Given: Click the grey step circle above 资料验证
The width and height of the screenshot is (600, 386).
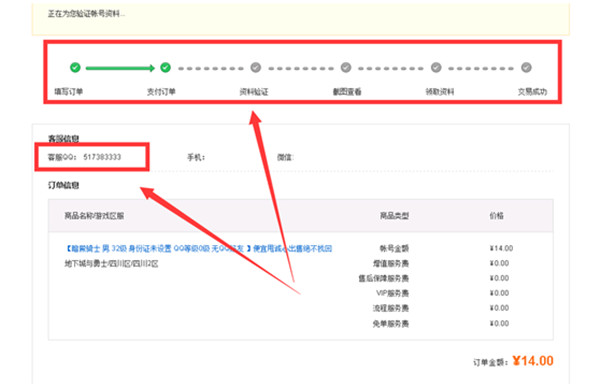Looking at the screenshot, I should (256, 68).
